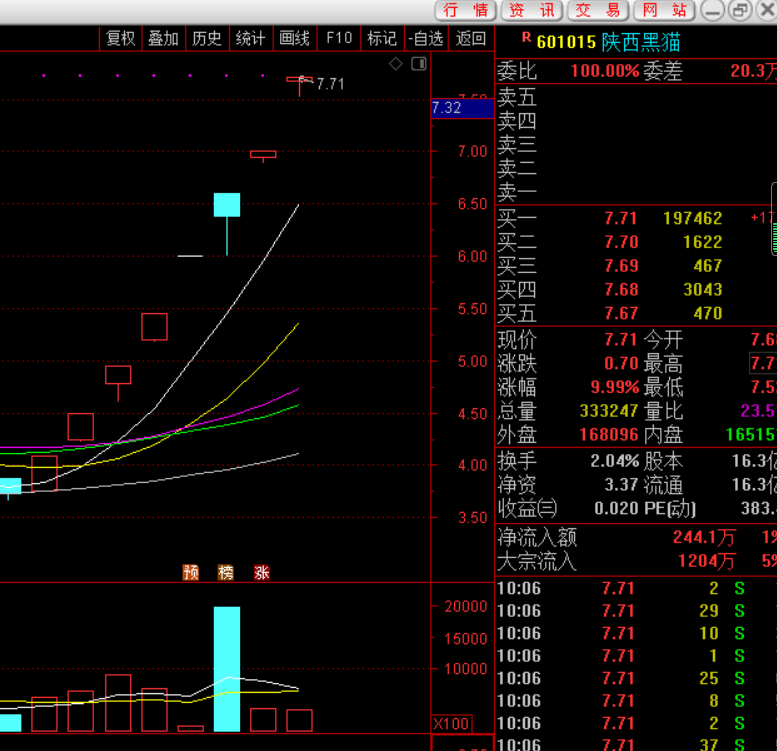The width and height of the screenshot is (777, 751).
Task: Open the 交易 trading menu
Action: (598, 11)
